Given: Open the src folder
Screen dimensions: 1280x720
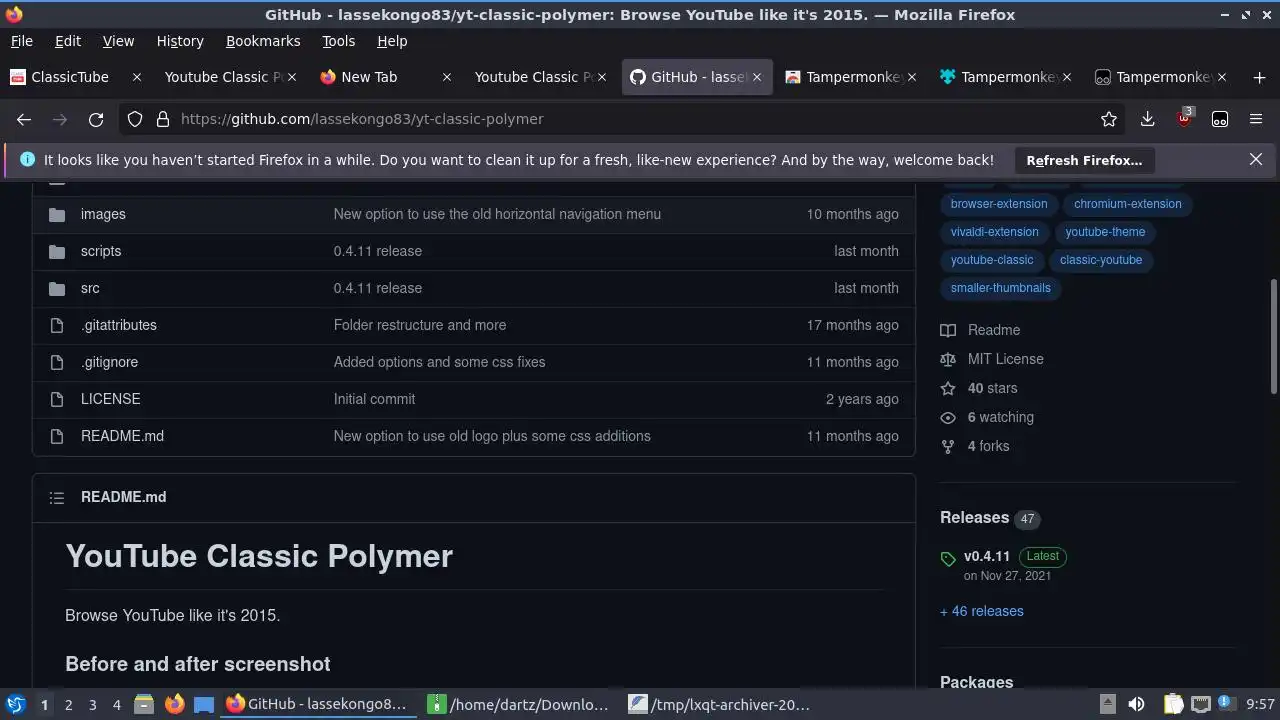Looking at the screenshot, I should pyautogui.click(x=90, y=288).
